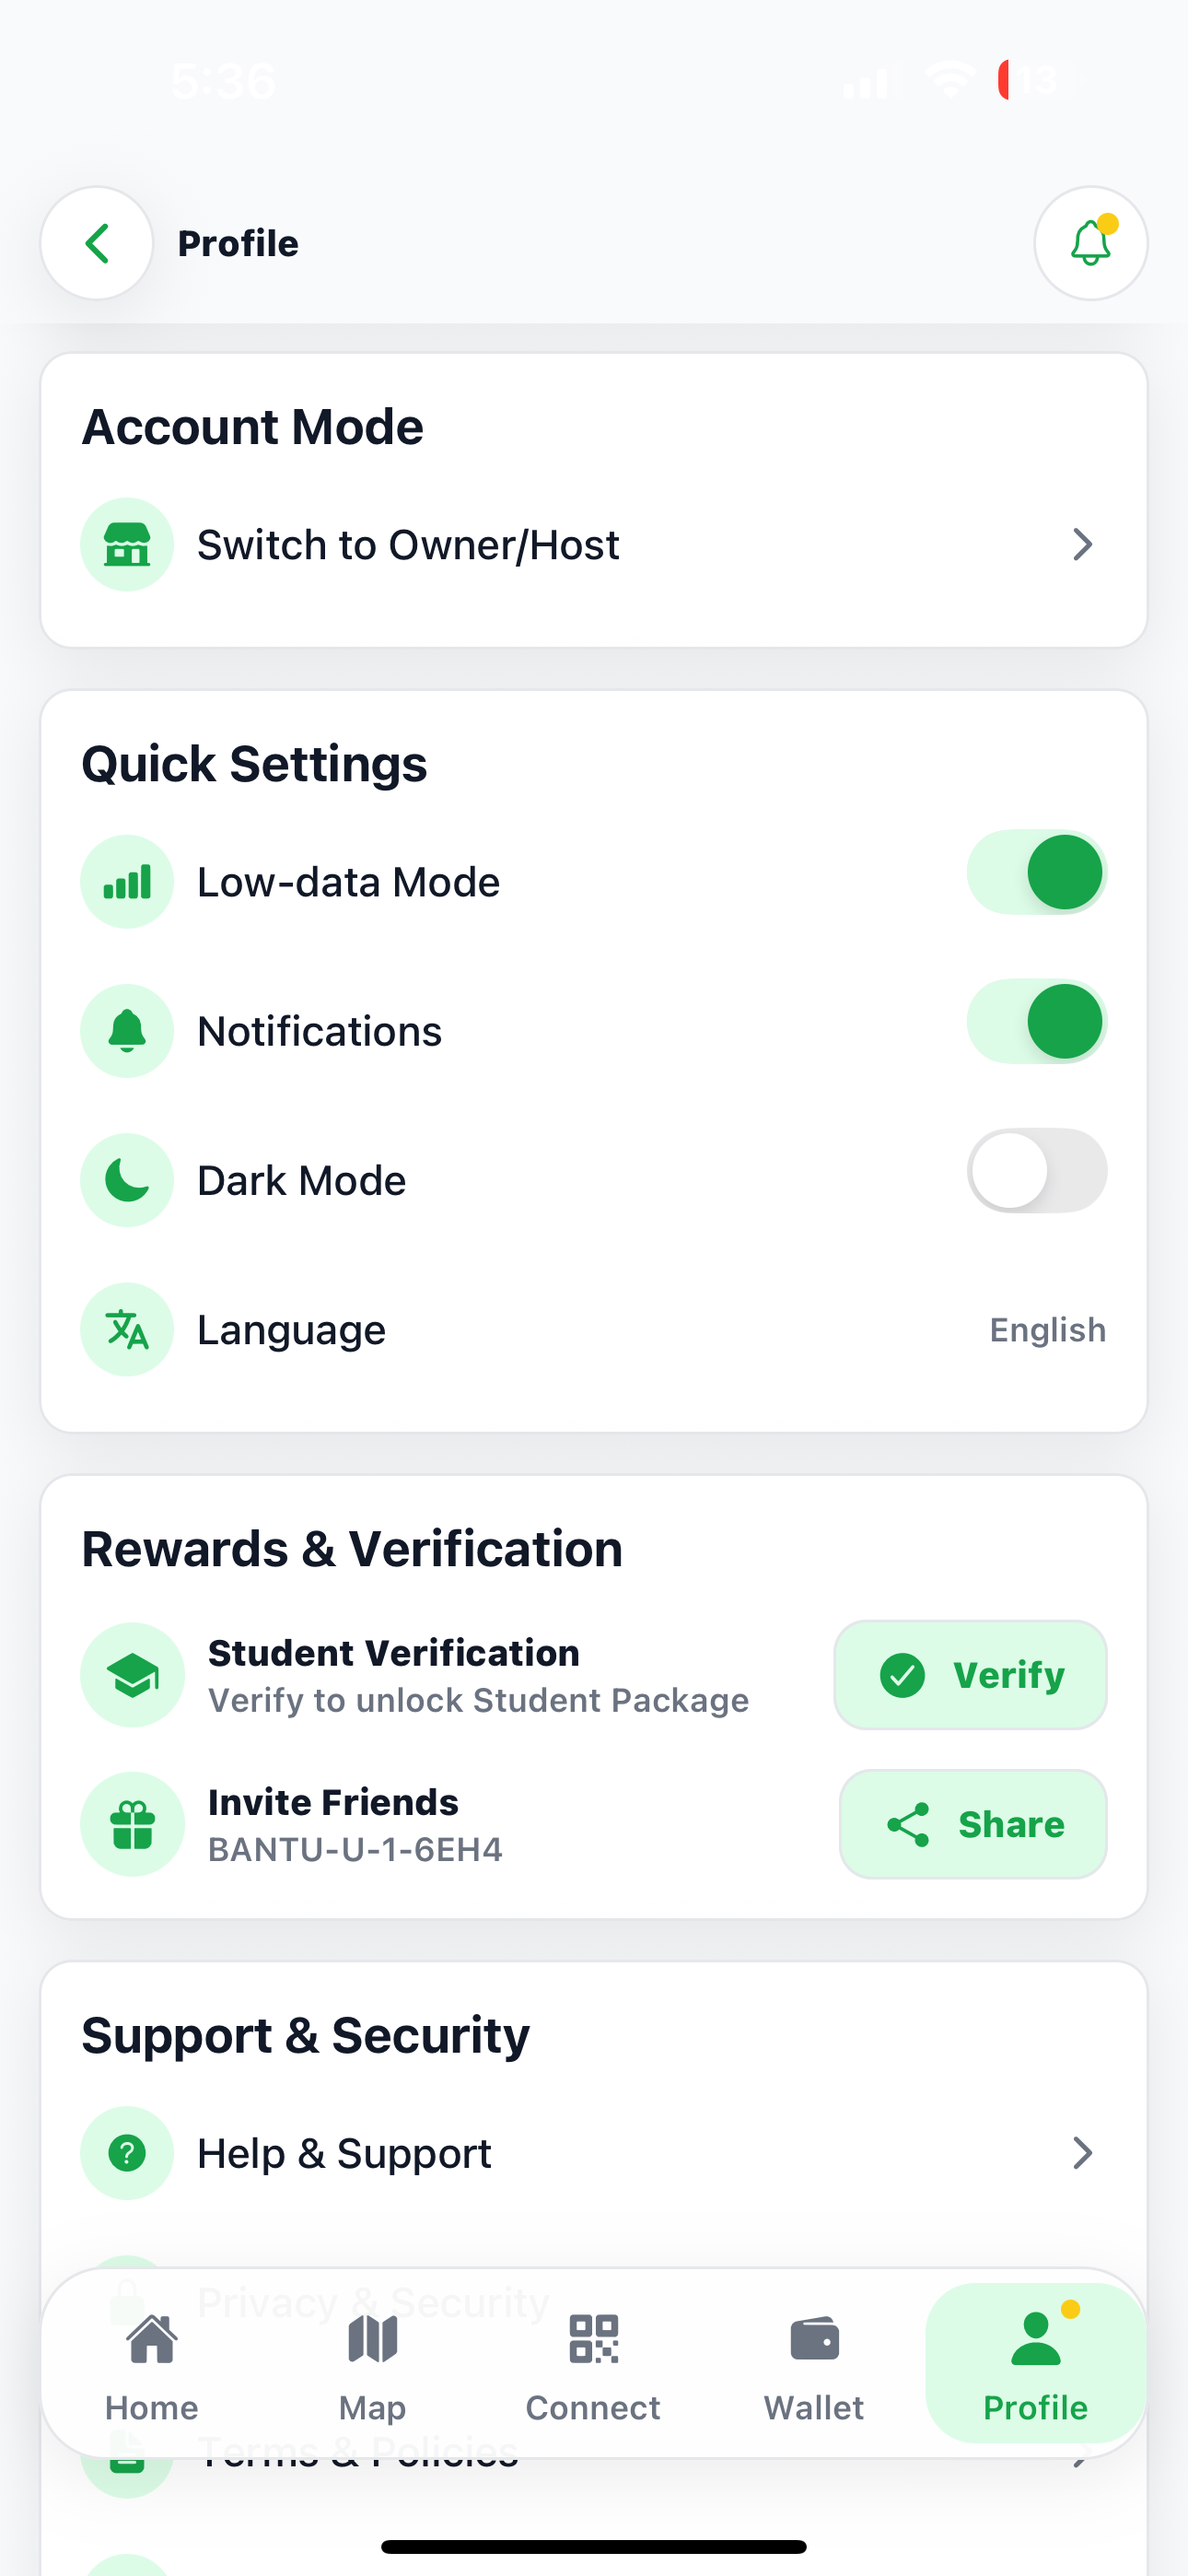Expand Help & Support chevron
The image size is (1188, 2576).
tap(1082, 2153)
